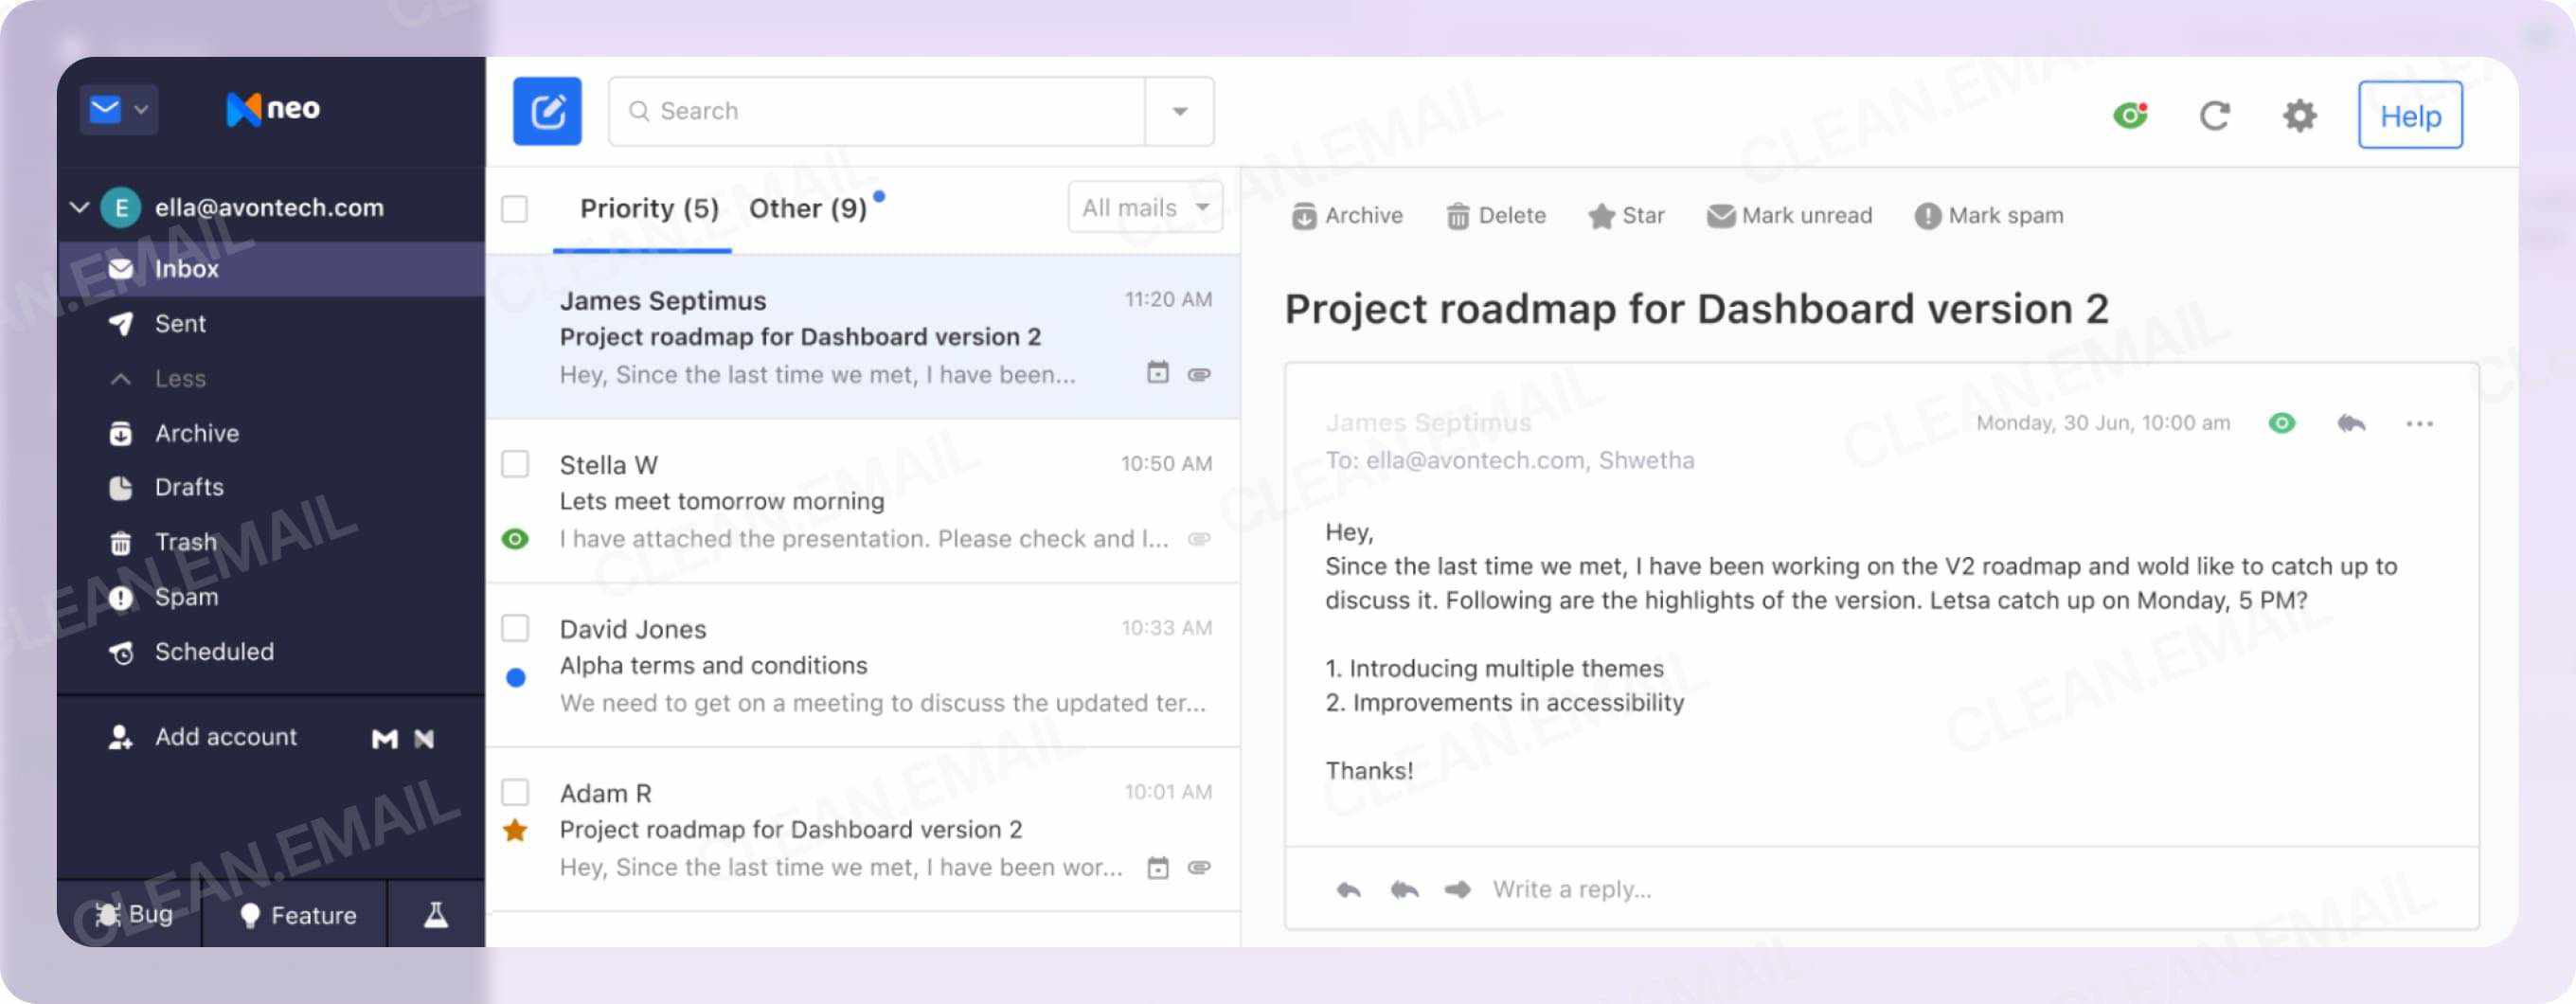Open the three-dot menu on the email
Screen dimensions: 2576x1004
(2420, 423)
